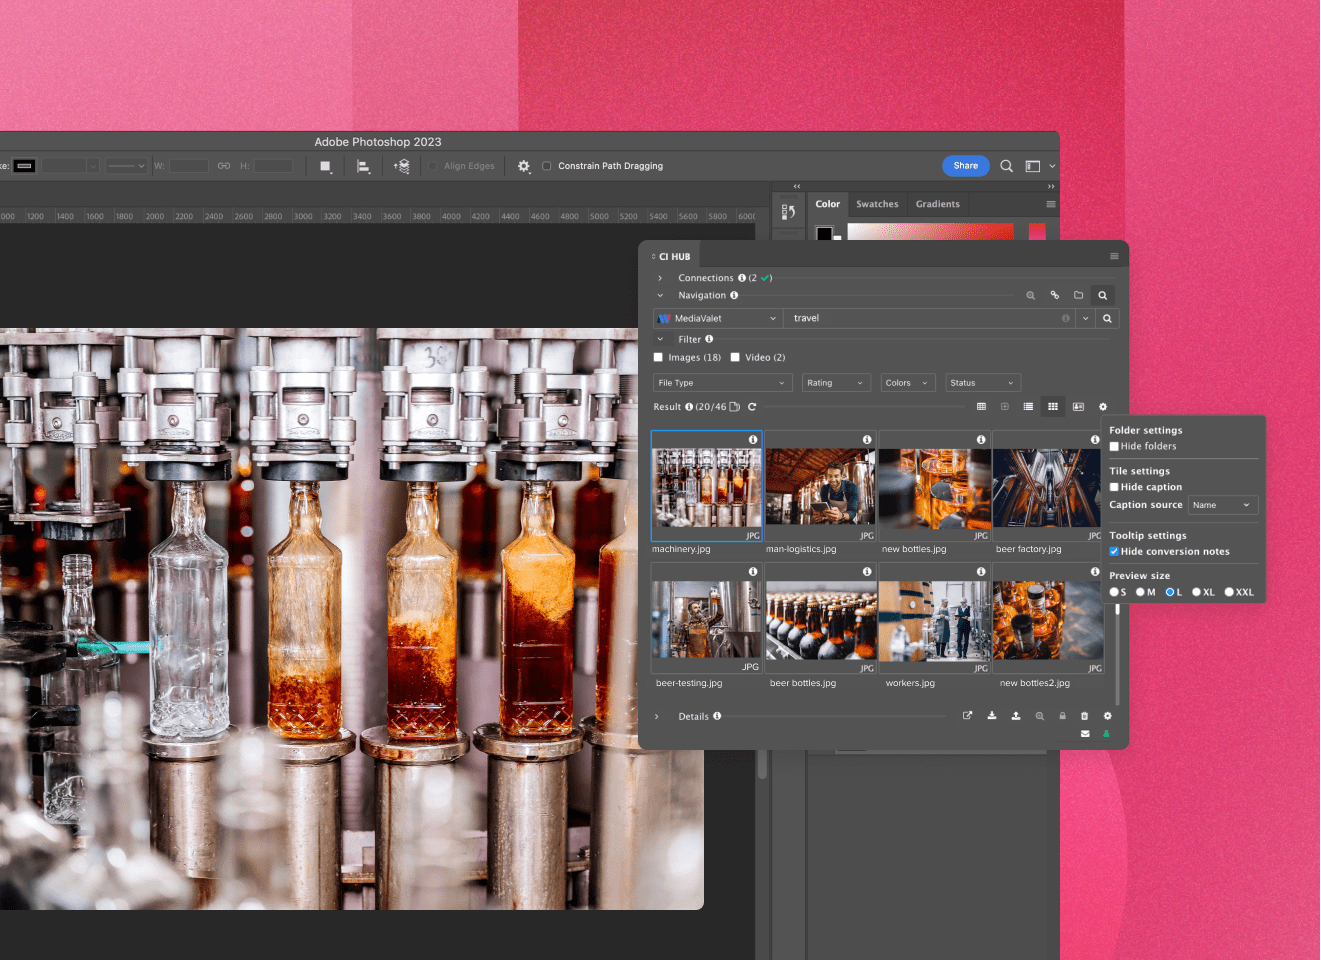Switch results to grid tile view
This screenshot has width=1321, height=960.
point(1053,406)
